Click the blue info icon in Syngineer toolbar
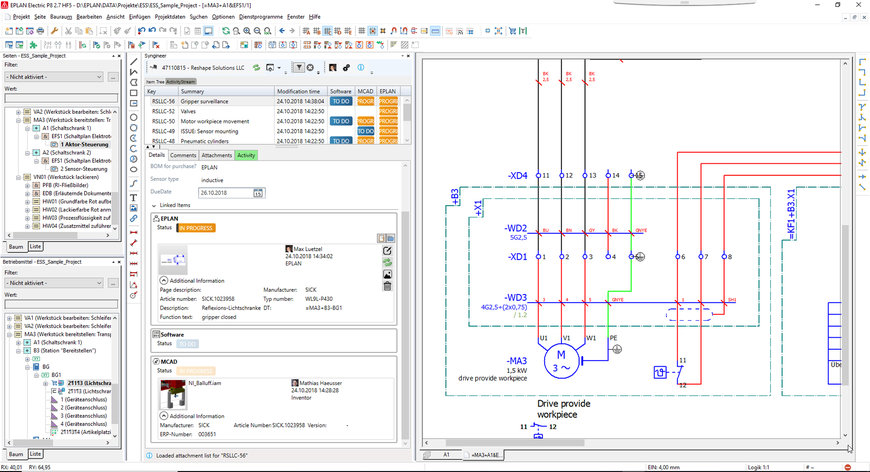The width and height of the screenshot is (870, 472). pyautogui.click(x=361, y=68)
